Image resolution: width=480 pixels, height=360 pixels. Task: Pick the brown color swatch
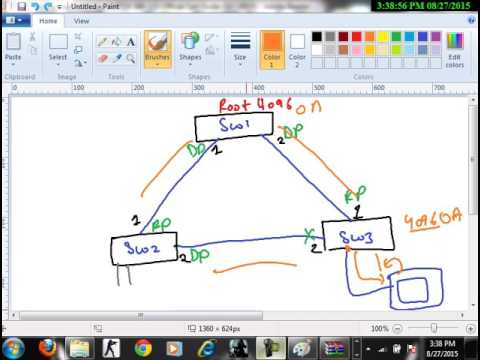coord(343,50)
